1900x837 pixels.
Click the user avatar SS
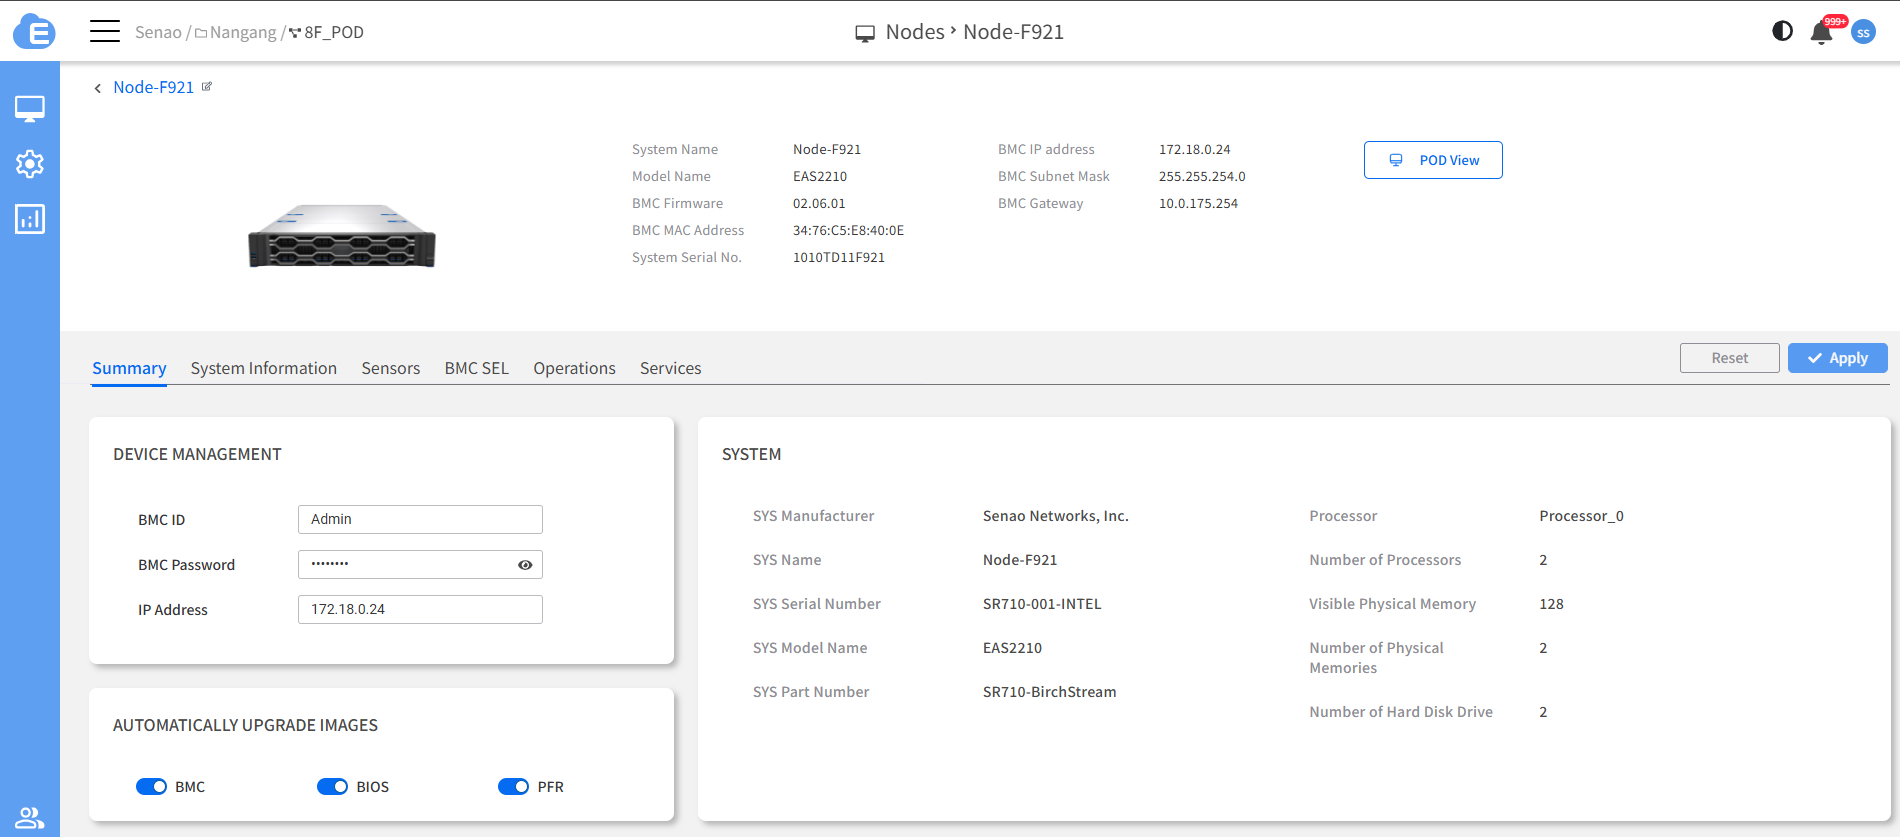pos(1863,32)
